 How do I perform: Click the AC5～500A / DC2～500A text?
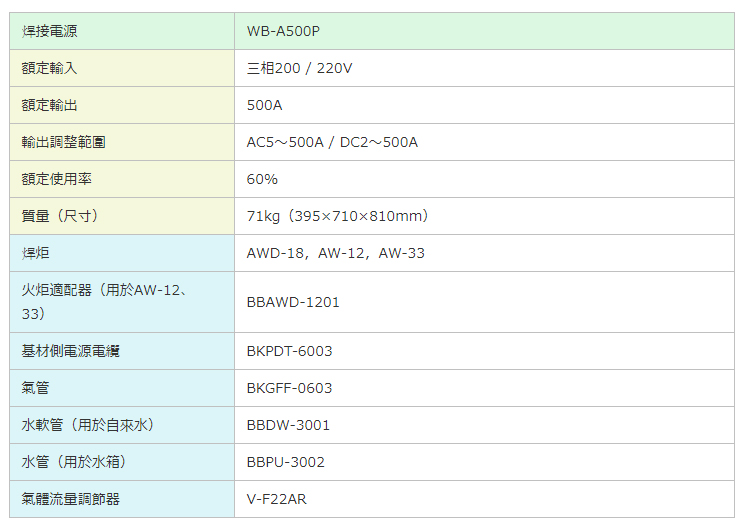(x=332, y=142)
